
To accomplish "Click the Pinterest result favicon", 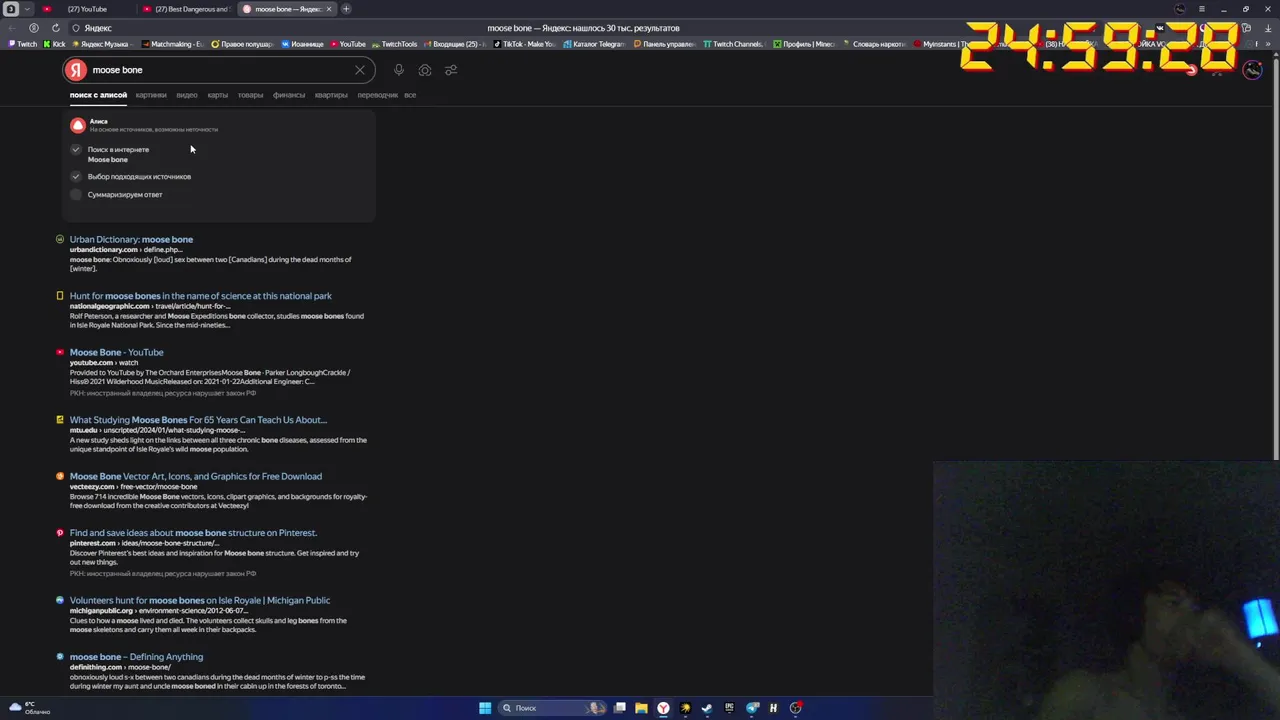I will (60, 533).
